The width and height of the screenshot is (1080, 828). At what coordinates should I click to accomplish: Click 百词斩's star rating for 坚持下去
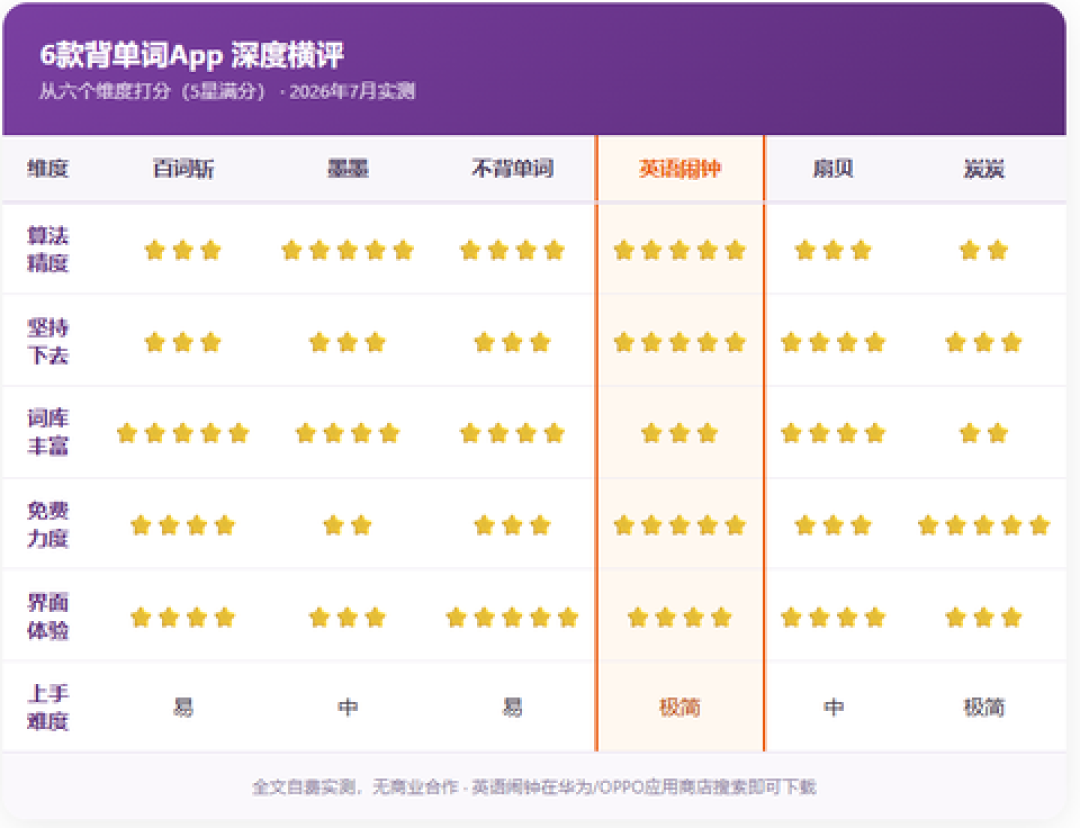click(x=183, y=342)
